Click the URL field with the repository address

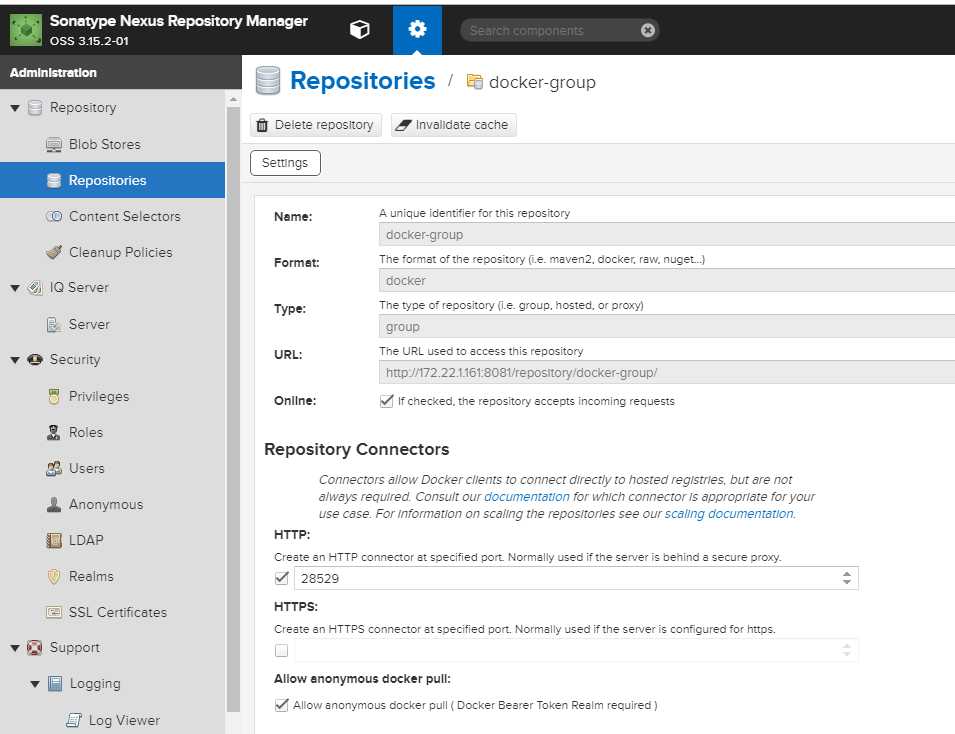tap(666, 372)
